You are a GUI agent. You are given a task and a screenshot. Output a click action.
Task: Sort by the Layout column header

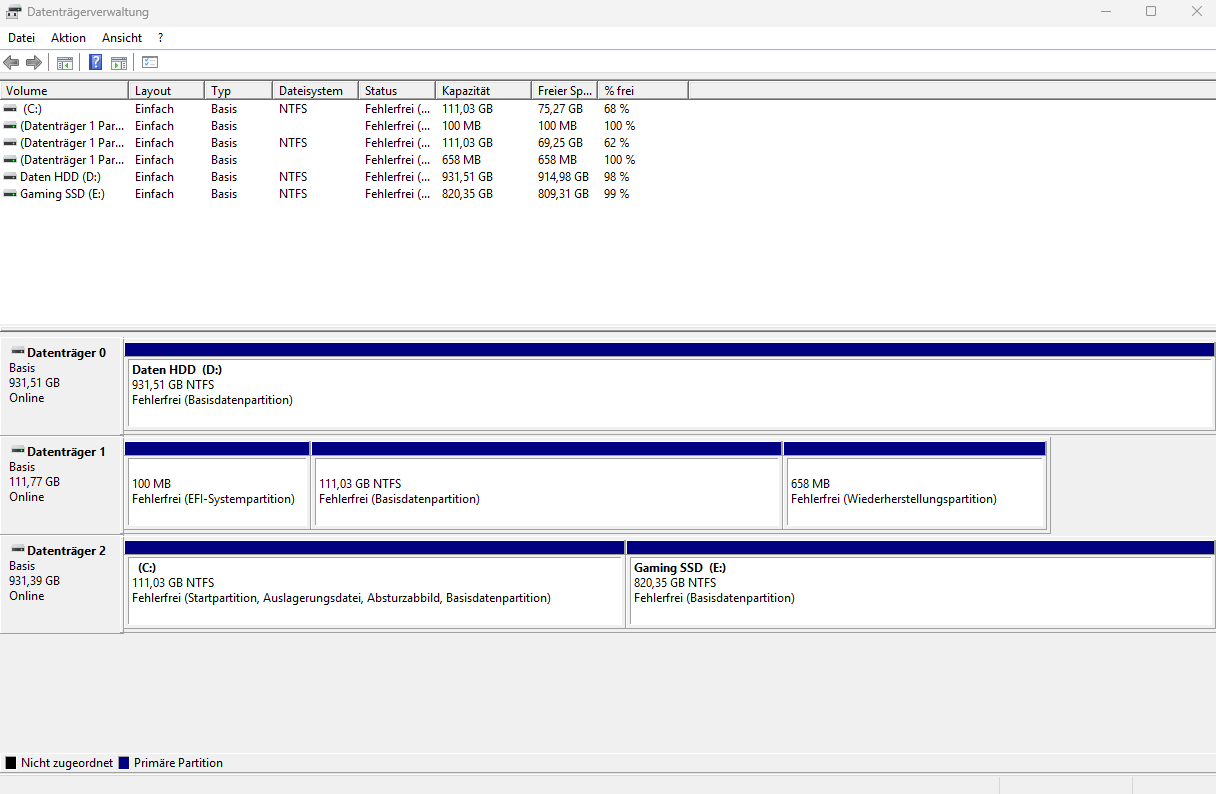pyautogui.click(x=167, y=91)
